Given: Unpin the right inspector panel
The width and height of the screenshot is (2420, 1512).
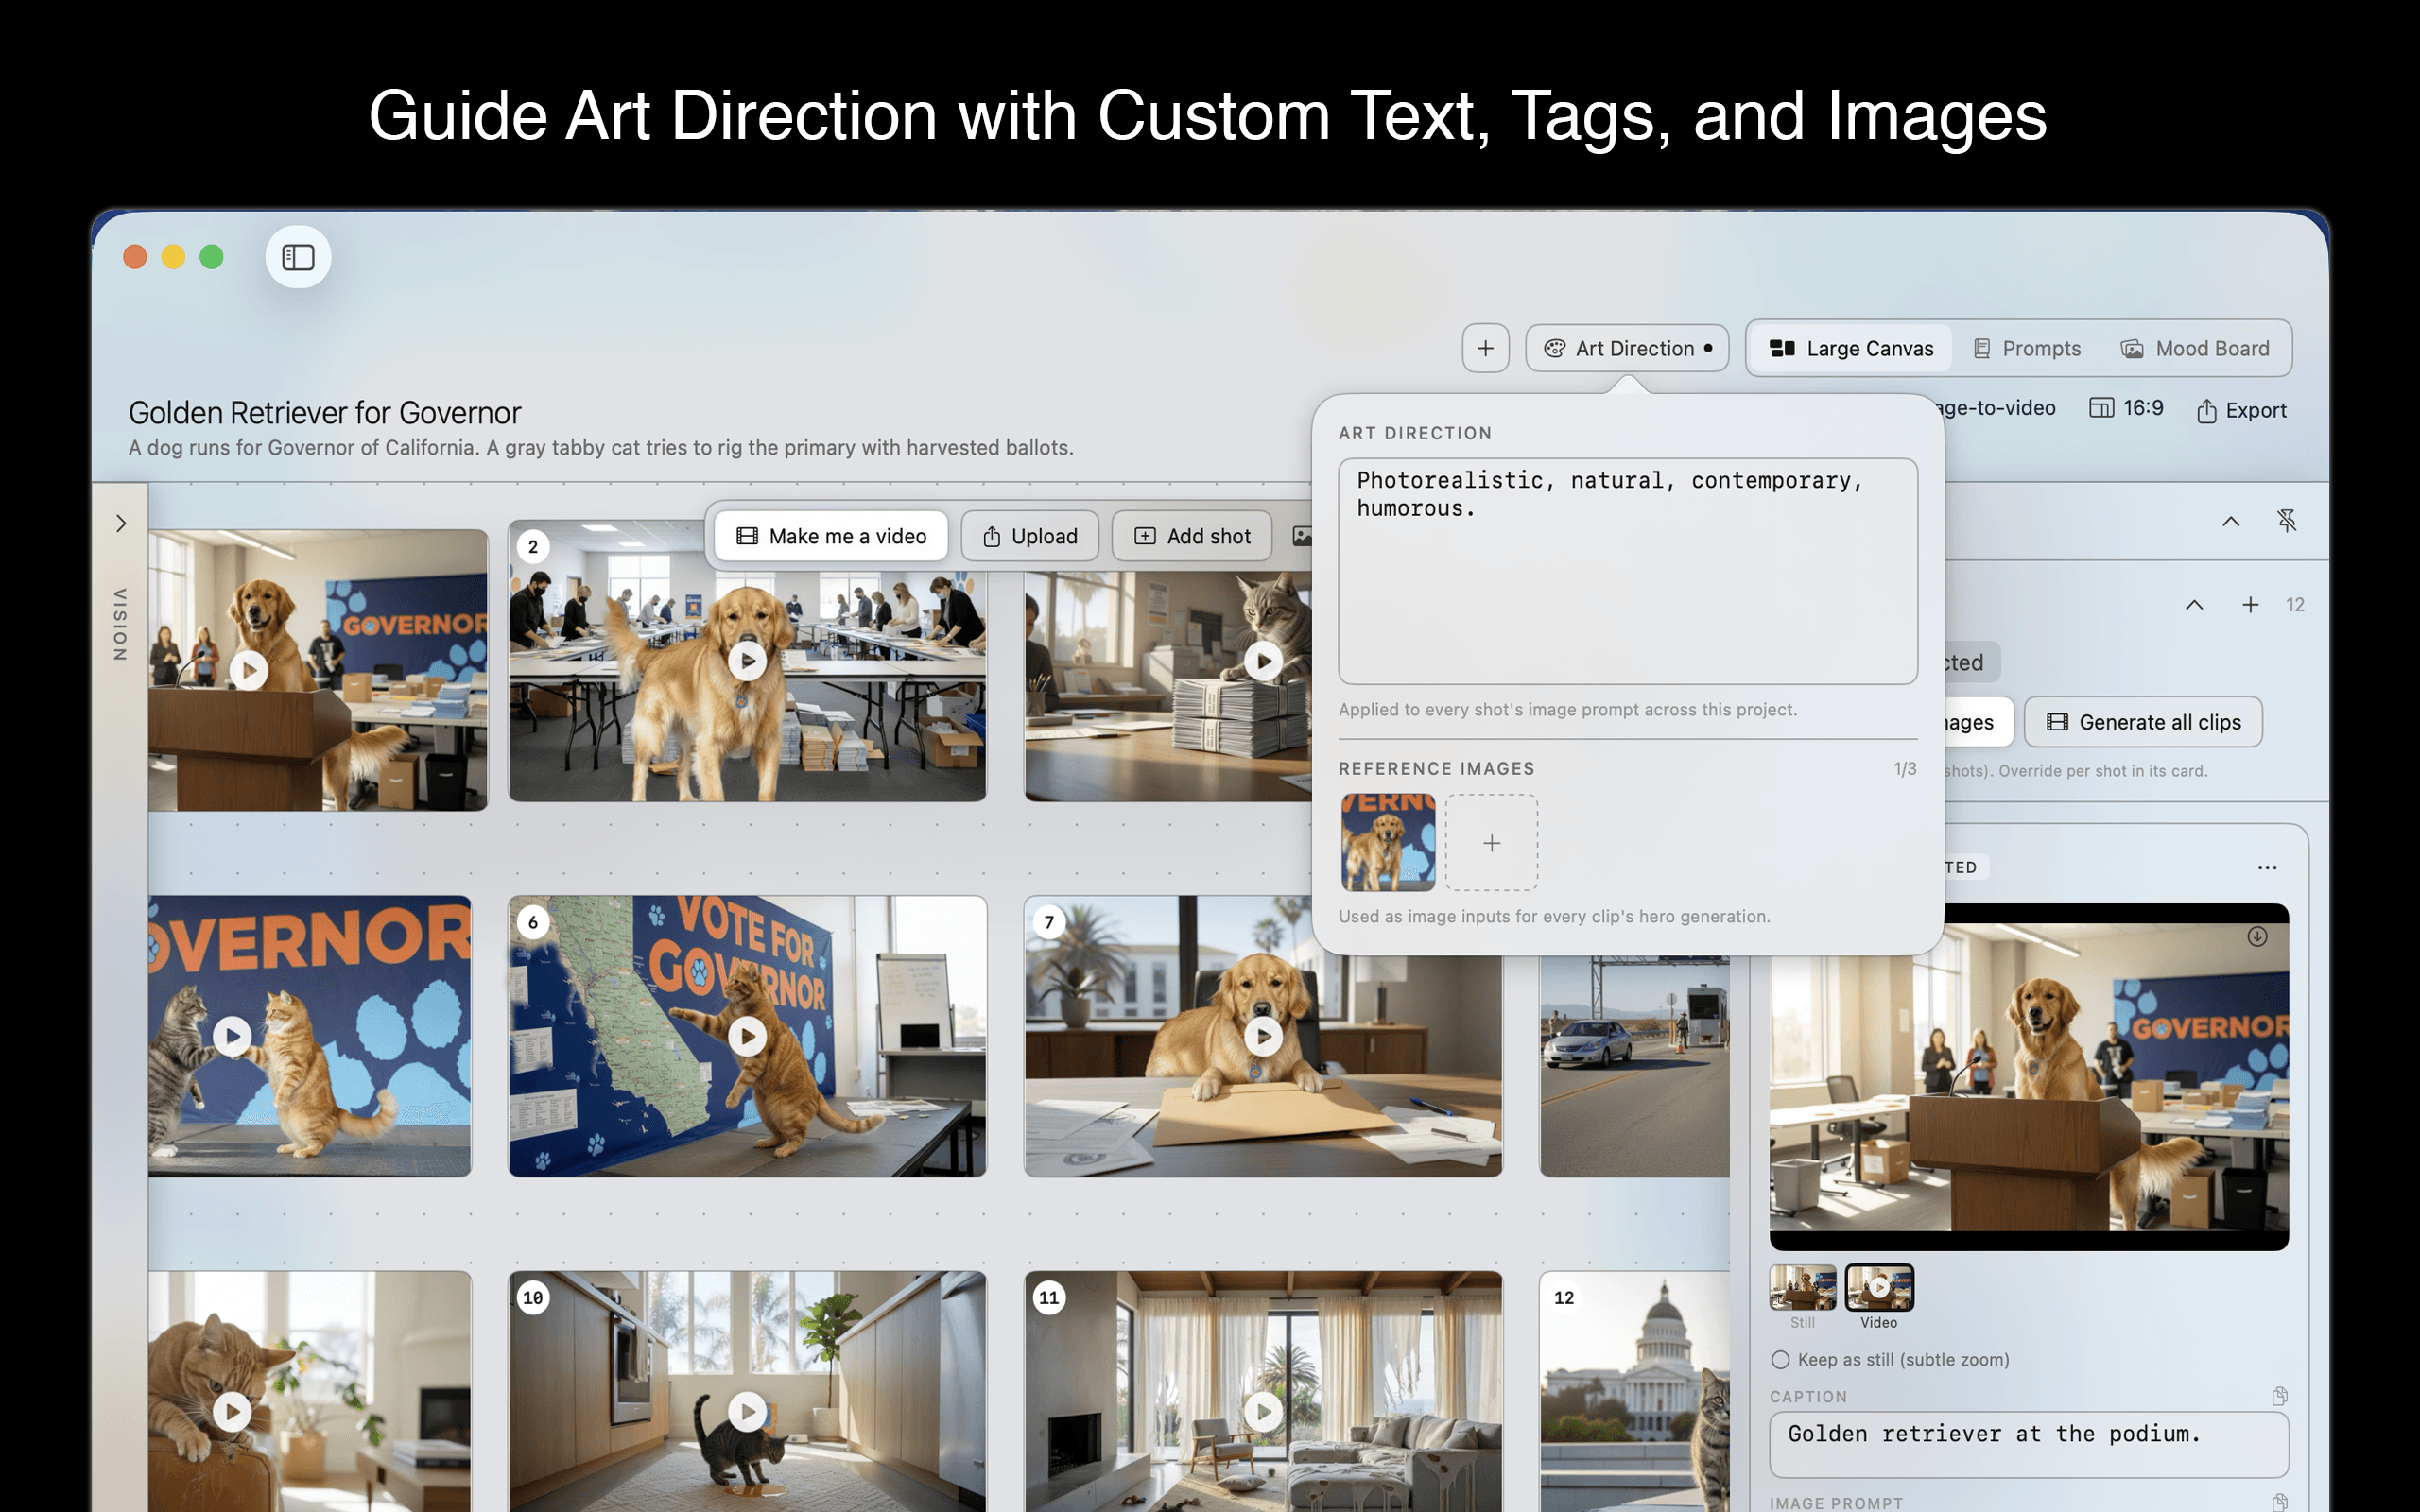Looking at the screenshot, I should pos(2287,521).
